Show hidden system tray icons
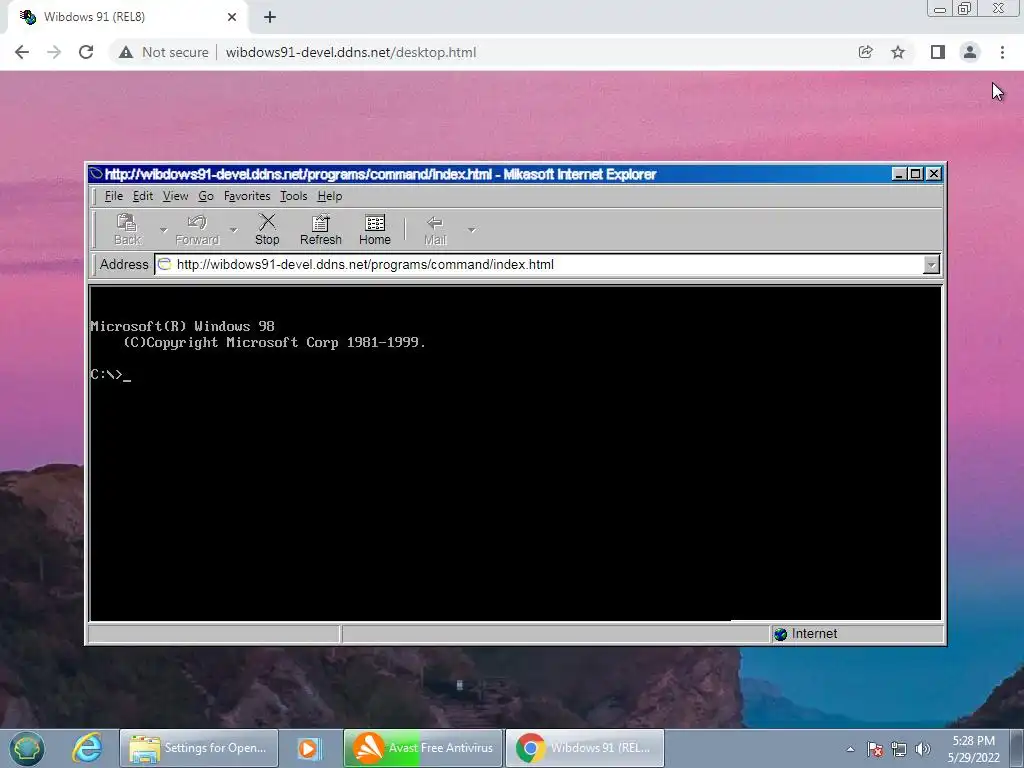This screenshot has width=1024, height=768. click(x=850, y=749)
